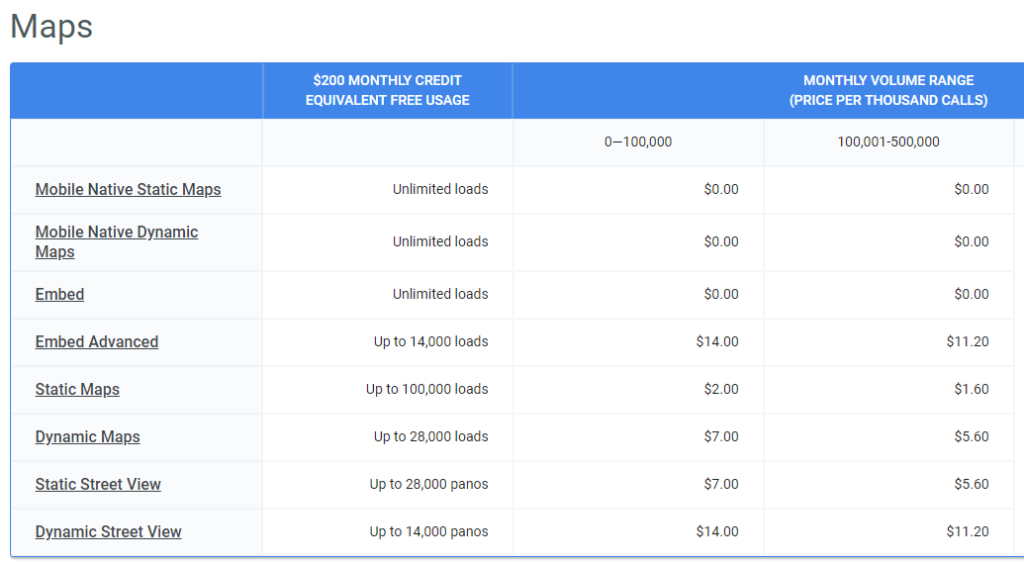Open the Mobile Native Static Maps link

pos(128,189)
